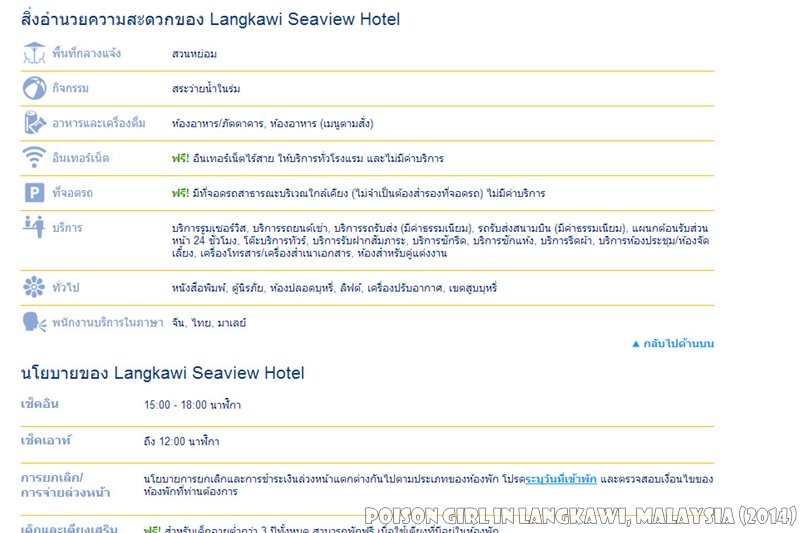Click the จีน, ไทย, มาเลย์ languages text
Image resolution: width=800 pixels, height=533 pixels.
tap(209, 323)
